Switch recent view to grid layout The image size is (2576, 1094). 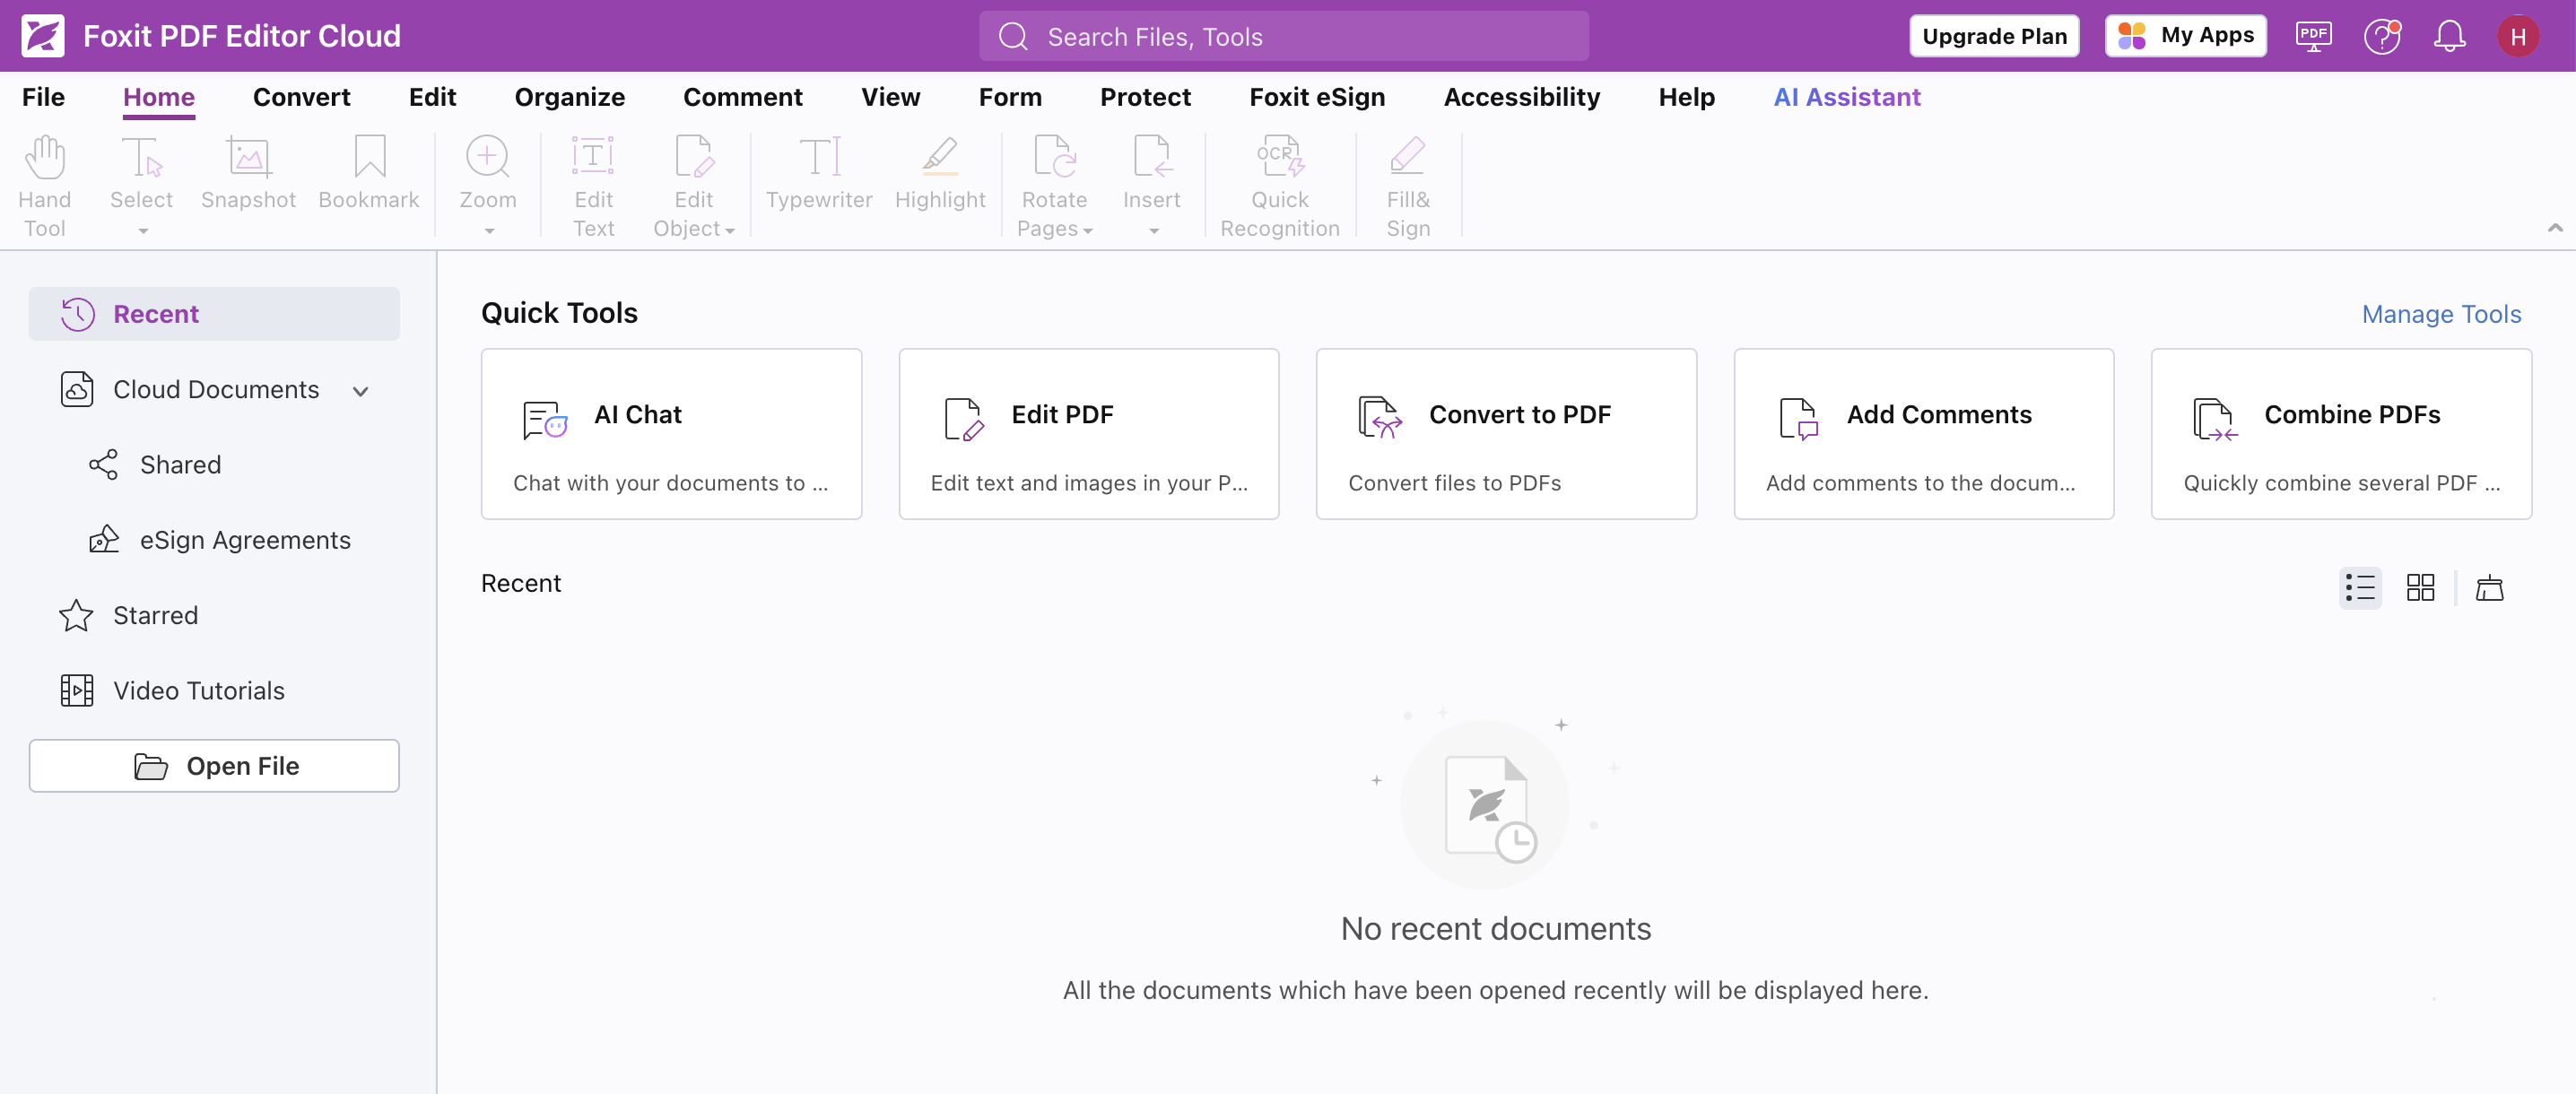coord(2420,588)
